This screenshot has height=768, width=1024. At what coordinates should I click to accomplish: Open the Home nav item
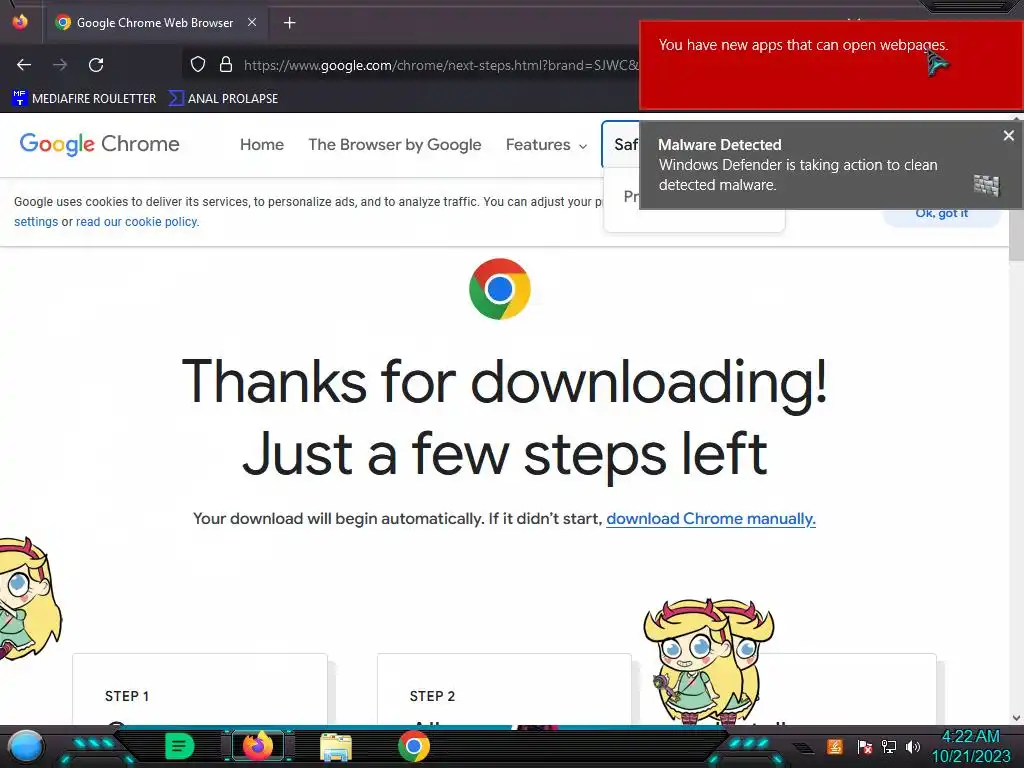pyautogui.click(x=262, y=144)
